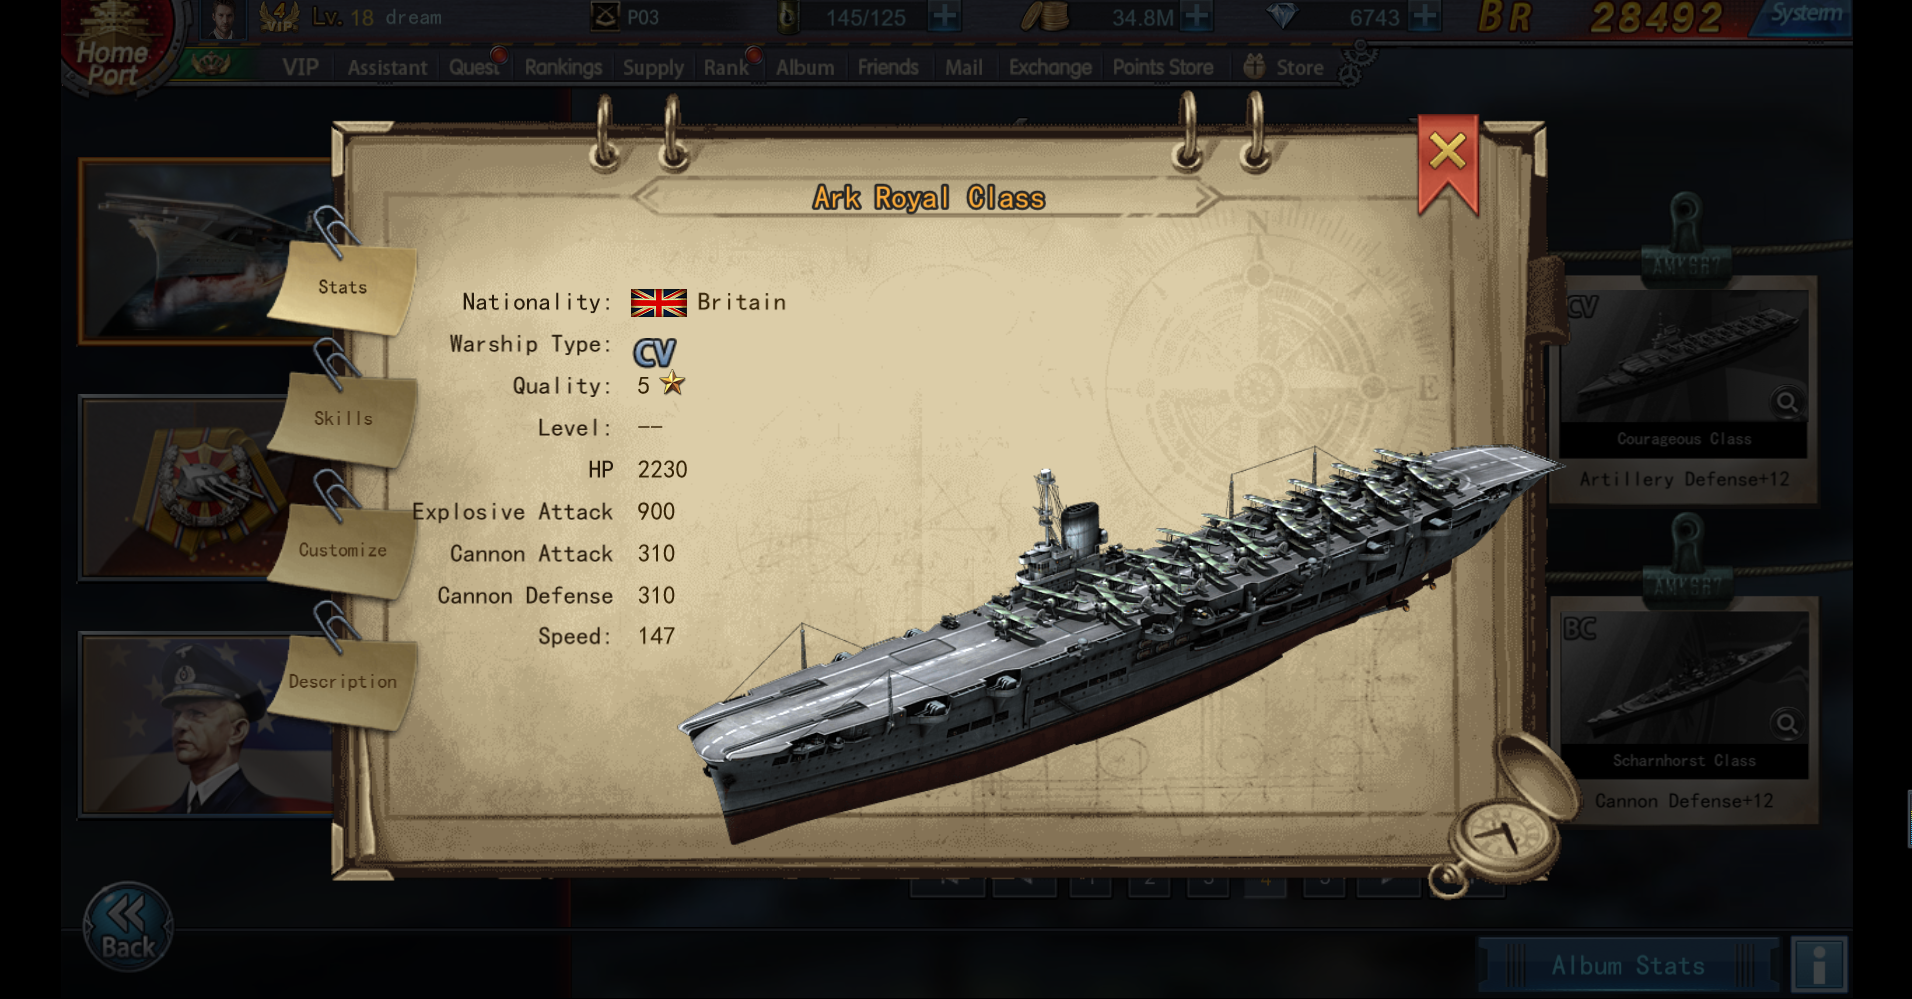Open the Customize note tab
Viewport: 1912px width, 999px height.
click(343, 550)
